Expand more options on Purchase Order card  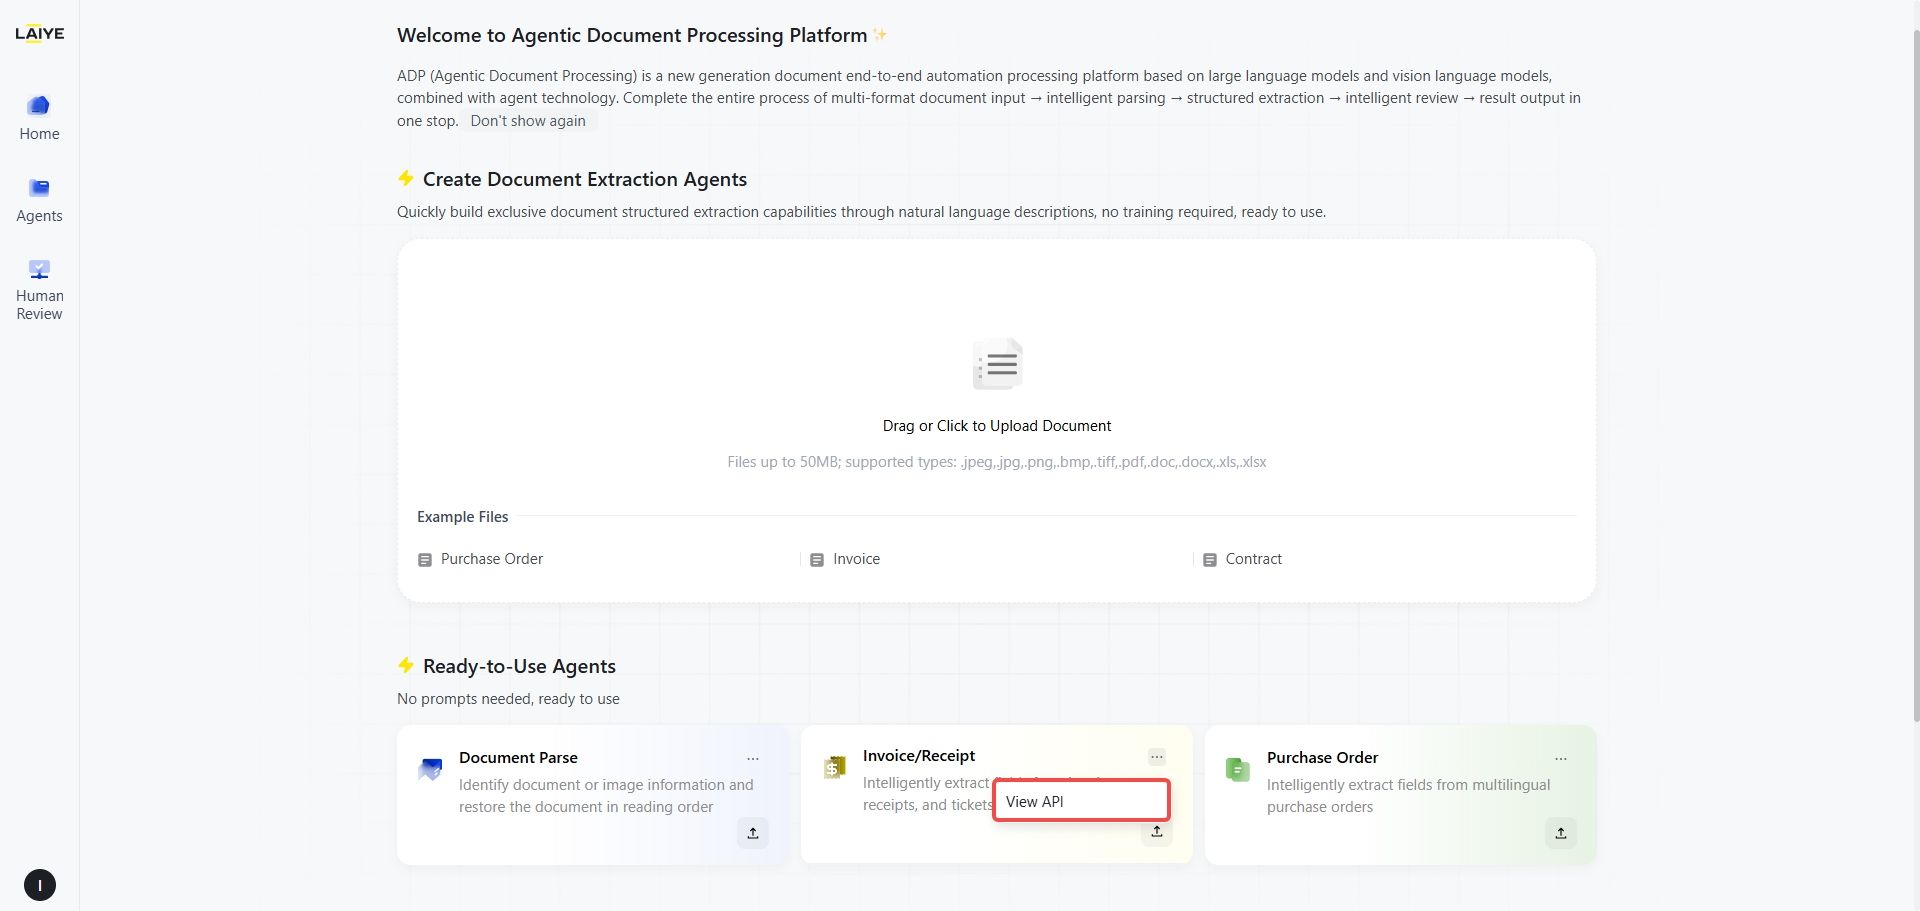1560,759
